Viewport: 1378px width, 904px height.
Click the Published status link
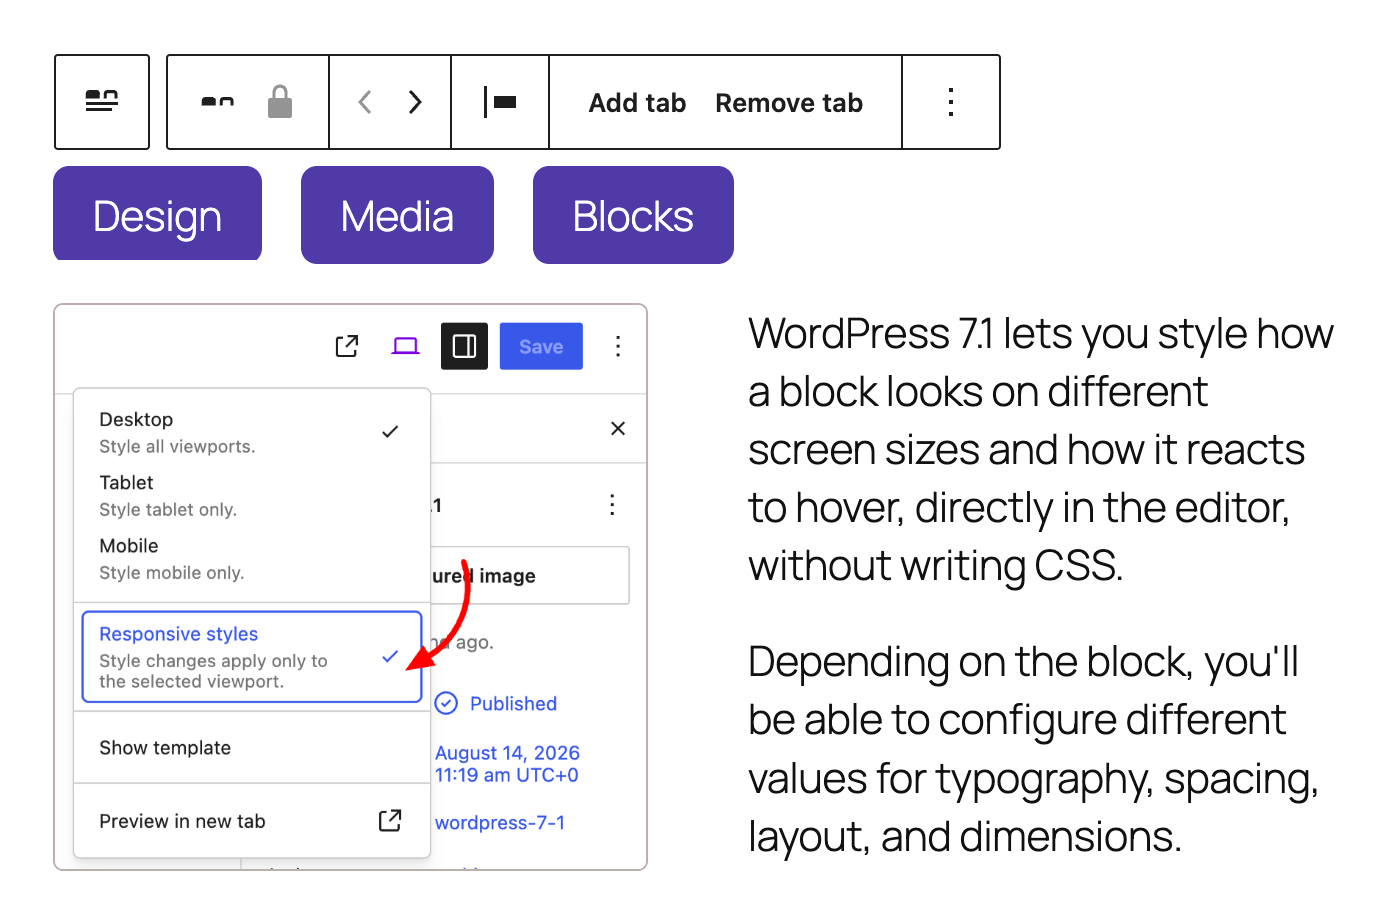point(497,703)
